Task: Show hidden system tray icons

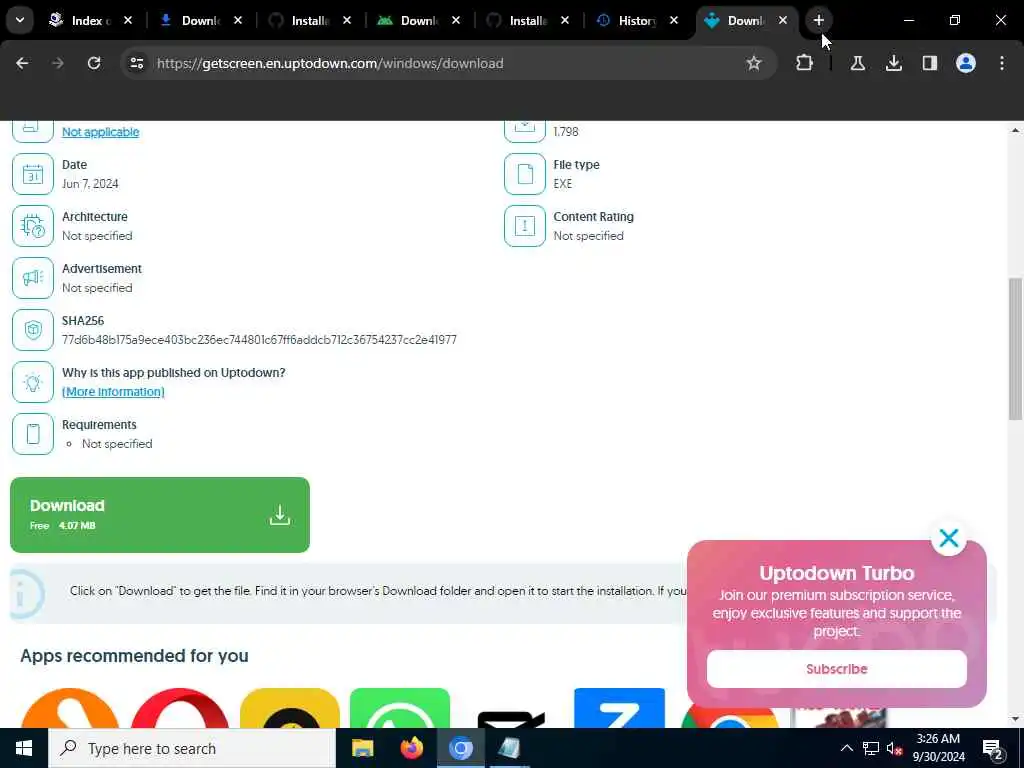Action: pos(846,748)
